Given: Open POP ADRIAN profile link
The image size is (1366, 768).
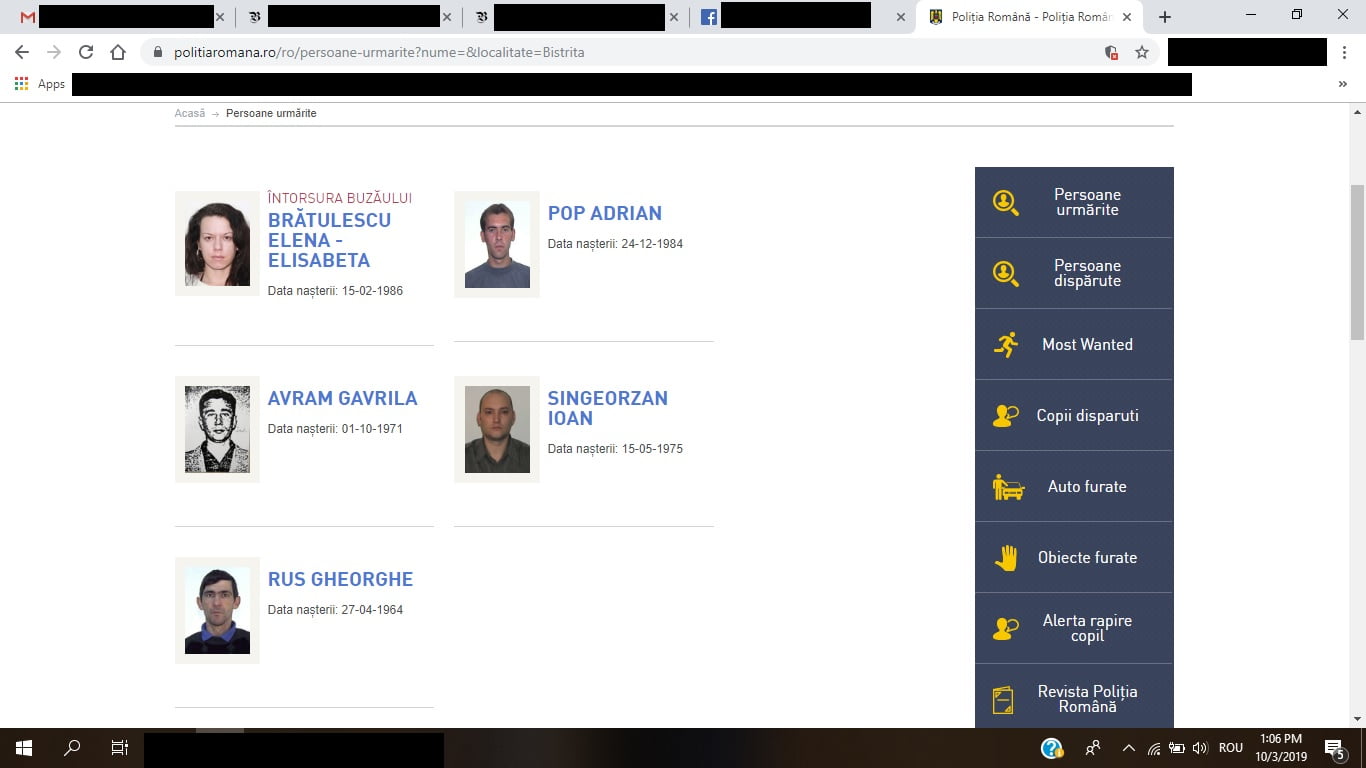Looking at the screenshot, I should pyautogui.click(x=604, y=213).
